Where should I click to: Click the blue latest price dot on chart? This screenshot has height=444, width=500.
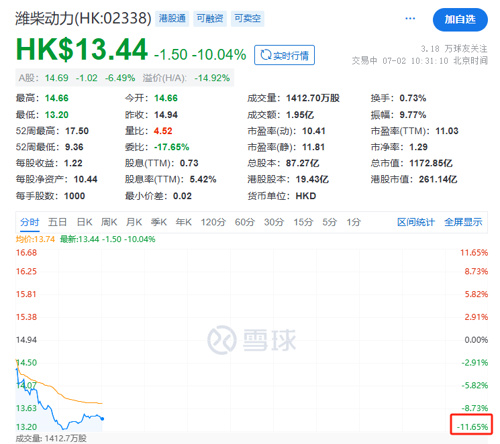102,419
